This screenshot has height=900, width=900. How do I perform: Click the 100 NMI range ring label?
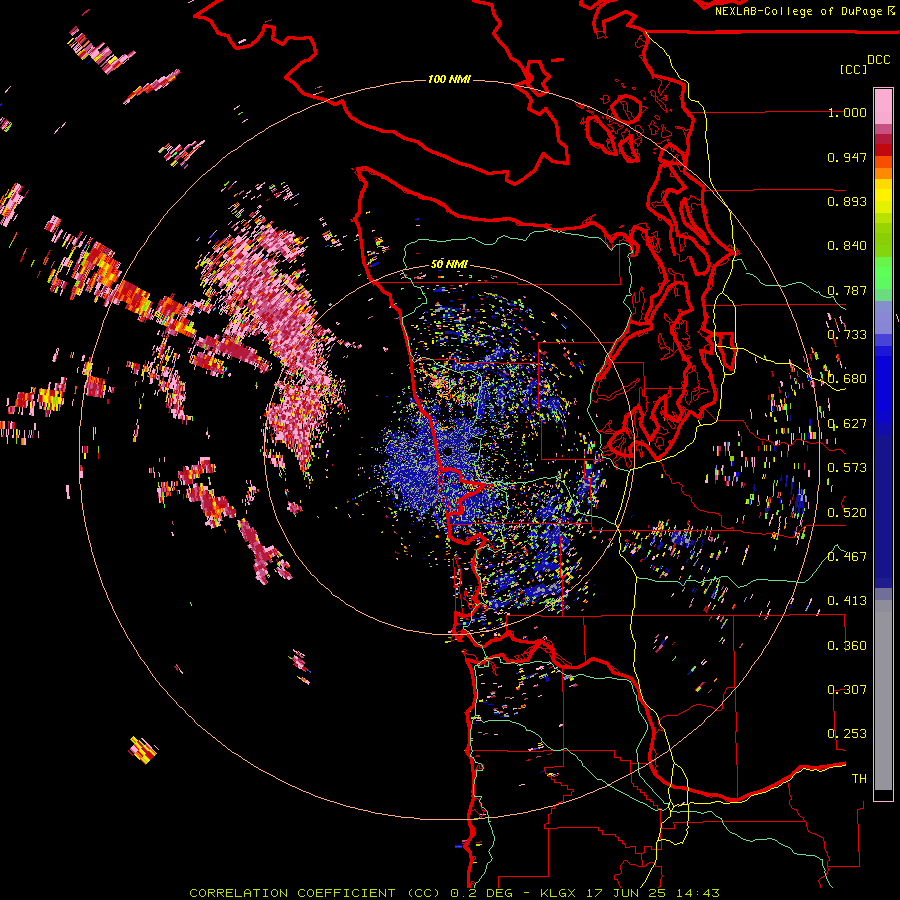click(449, 79)
